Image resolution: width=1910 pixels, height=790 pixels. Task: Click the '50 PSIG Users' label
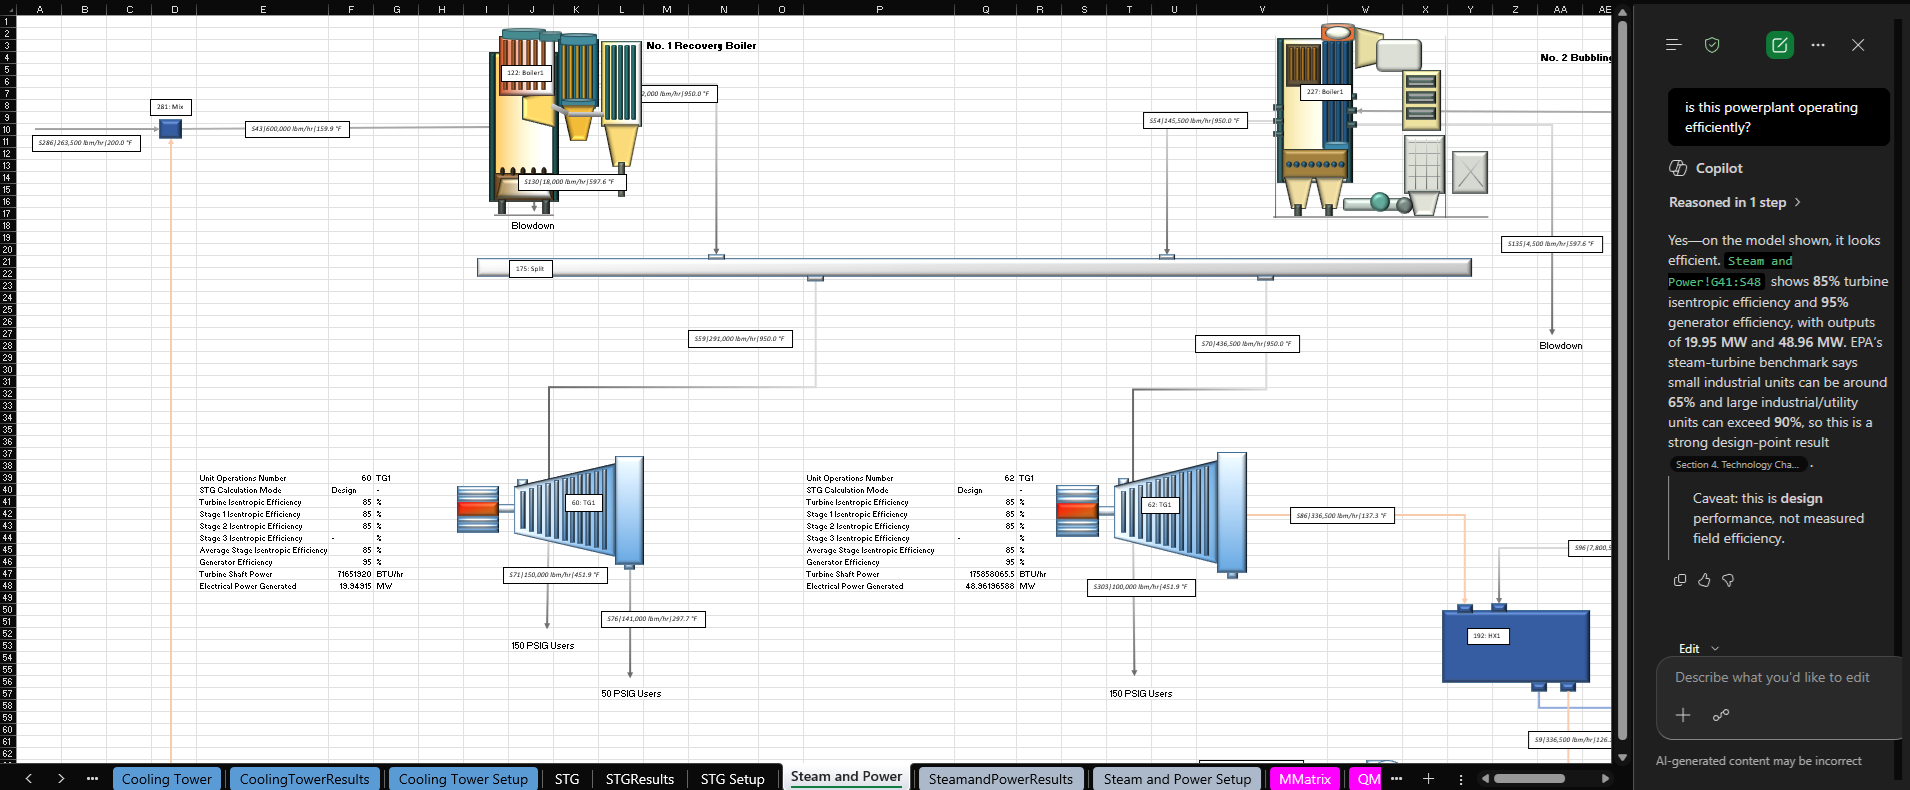tap(631, 694)
